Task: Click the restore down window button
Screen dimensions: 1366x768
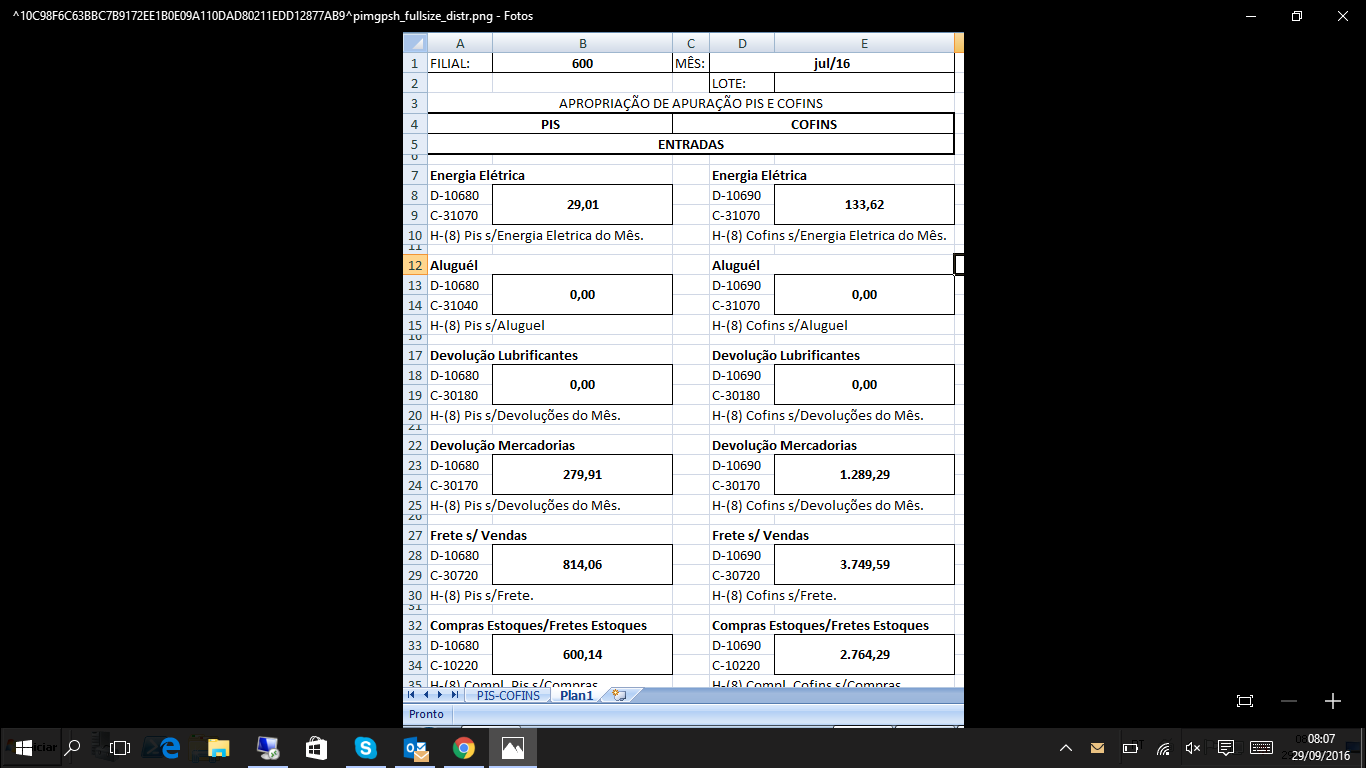Action: click(1296, 16)
